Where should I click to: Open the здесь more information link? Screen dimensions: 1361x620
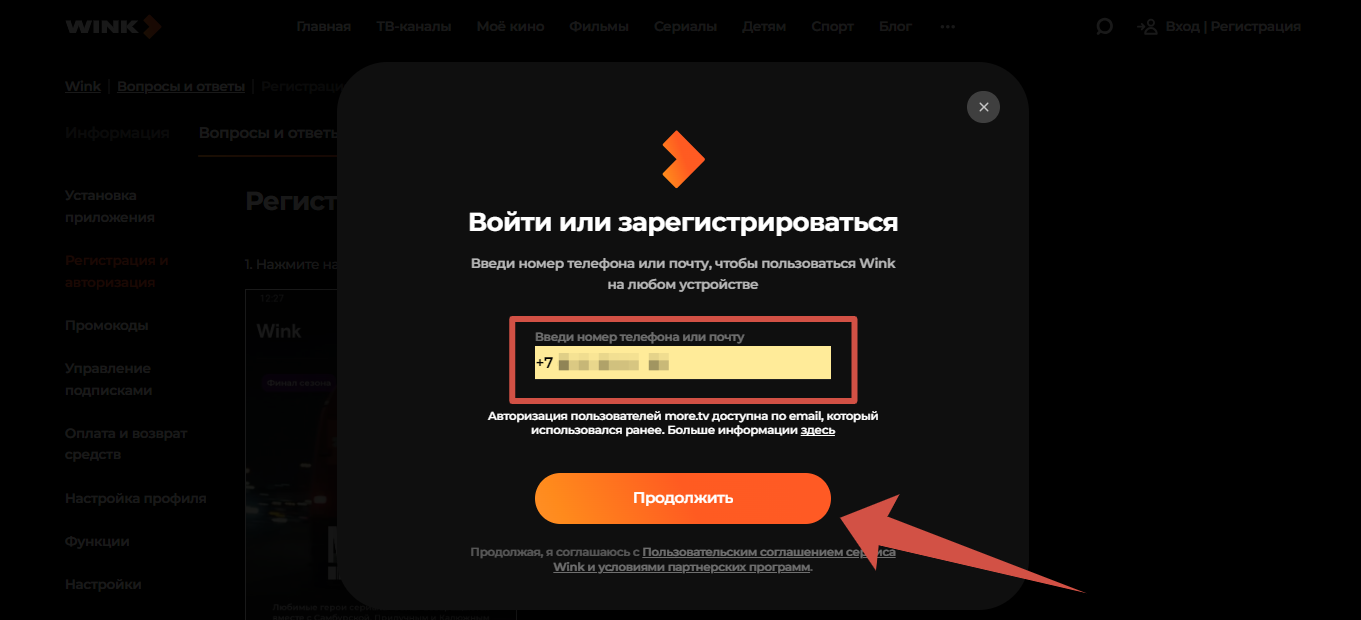pos(817,430)
